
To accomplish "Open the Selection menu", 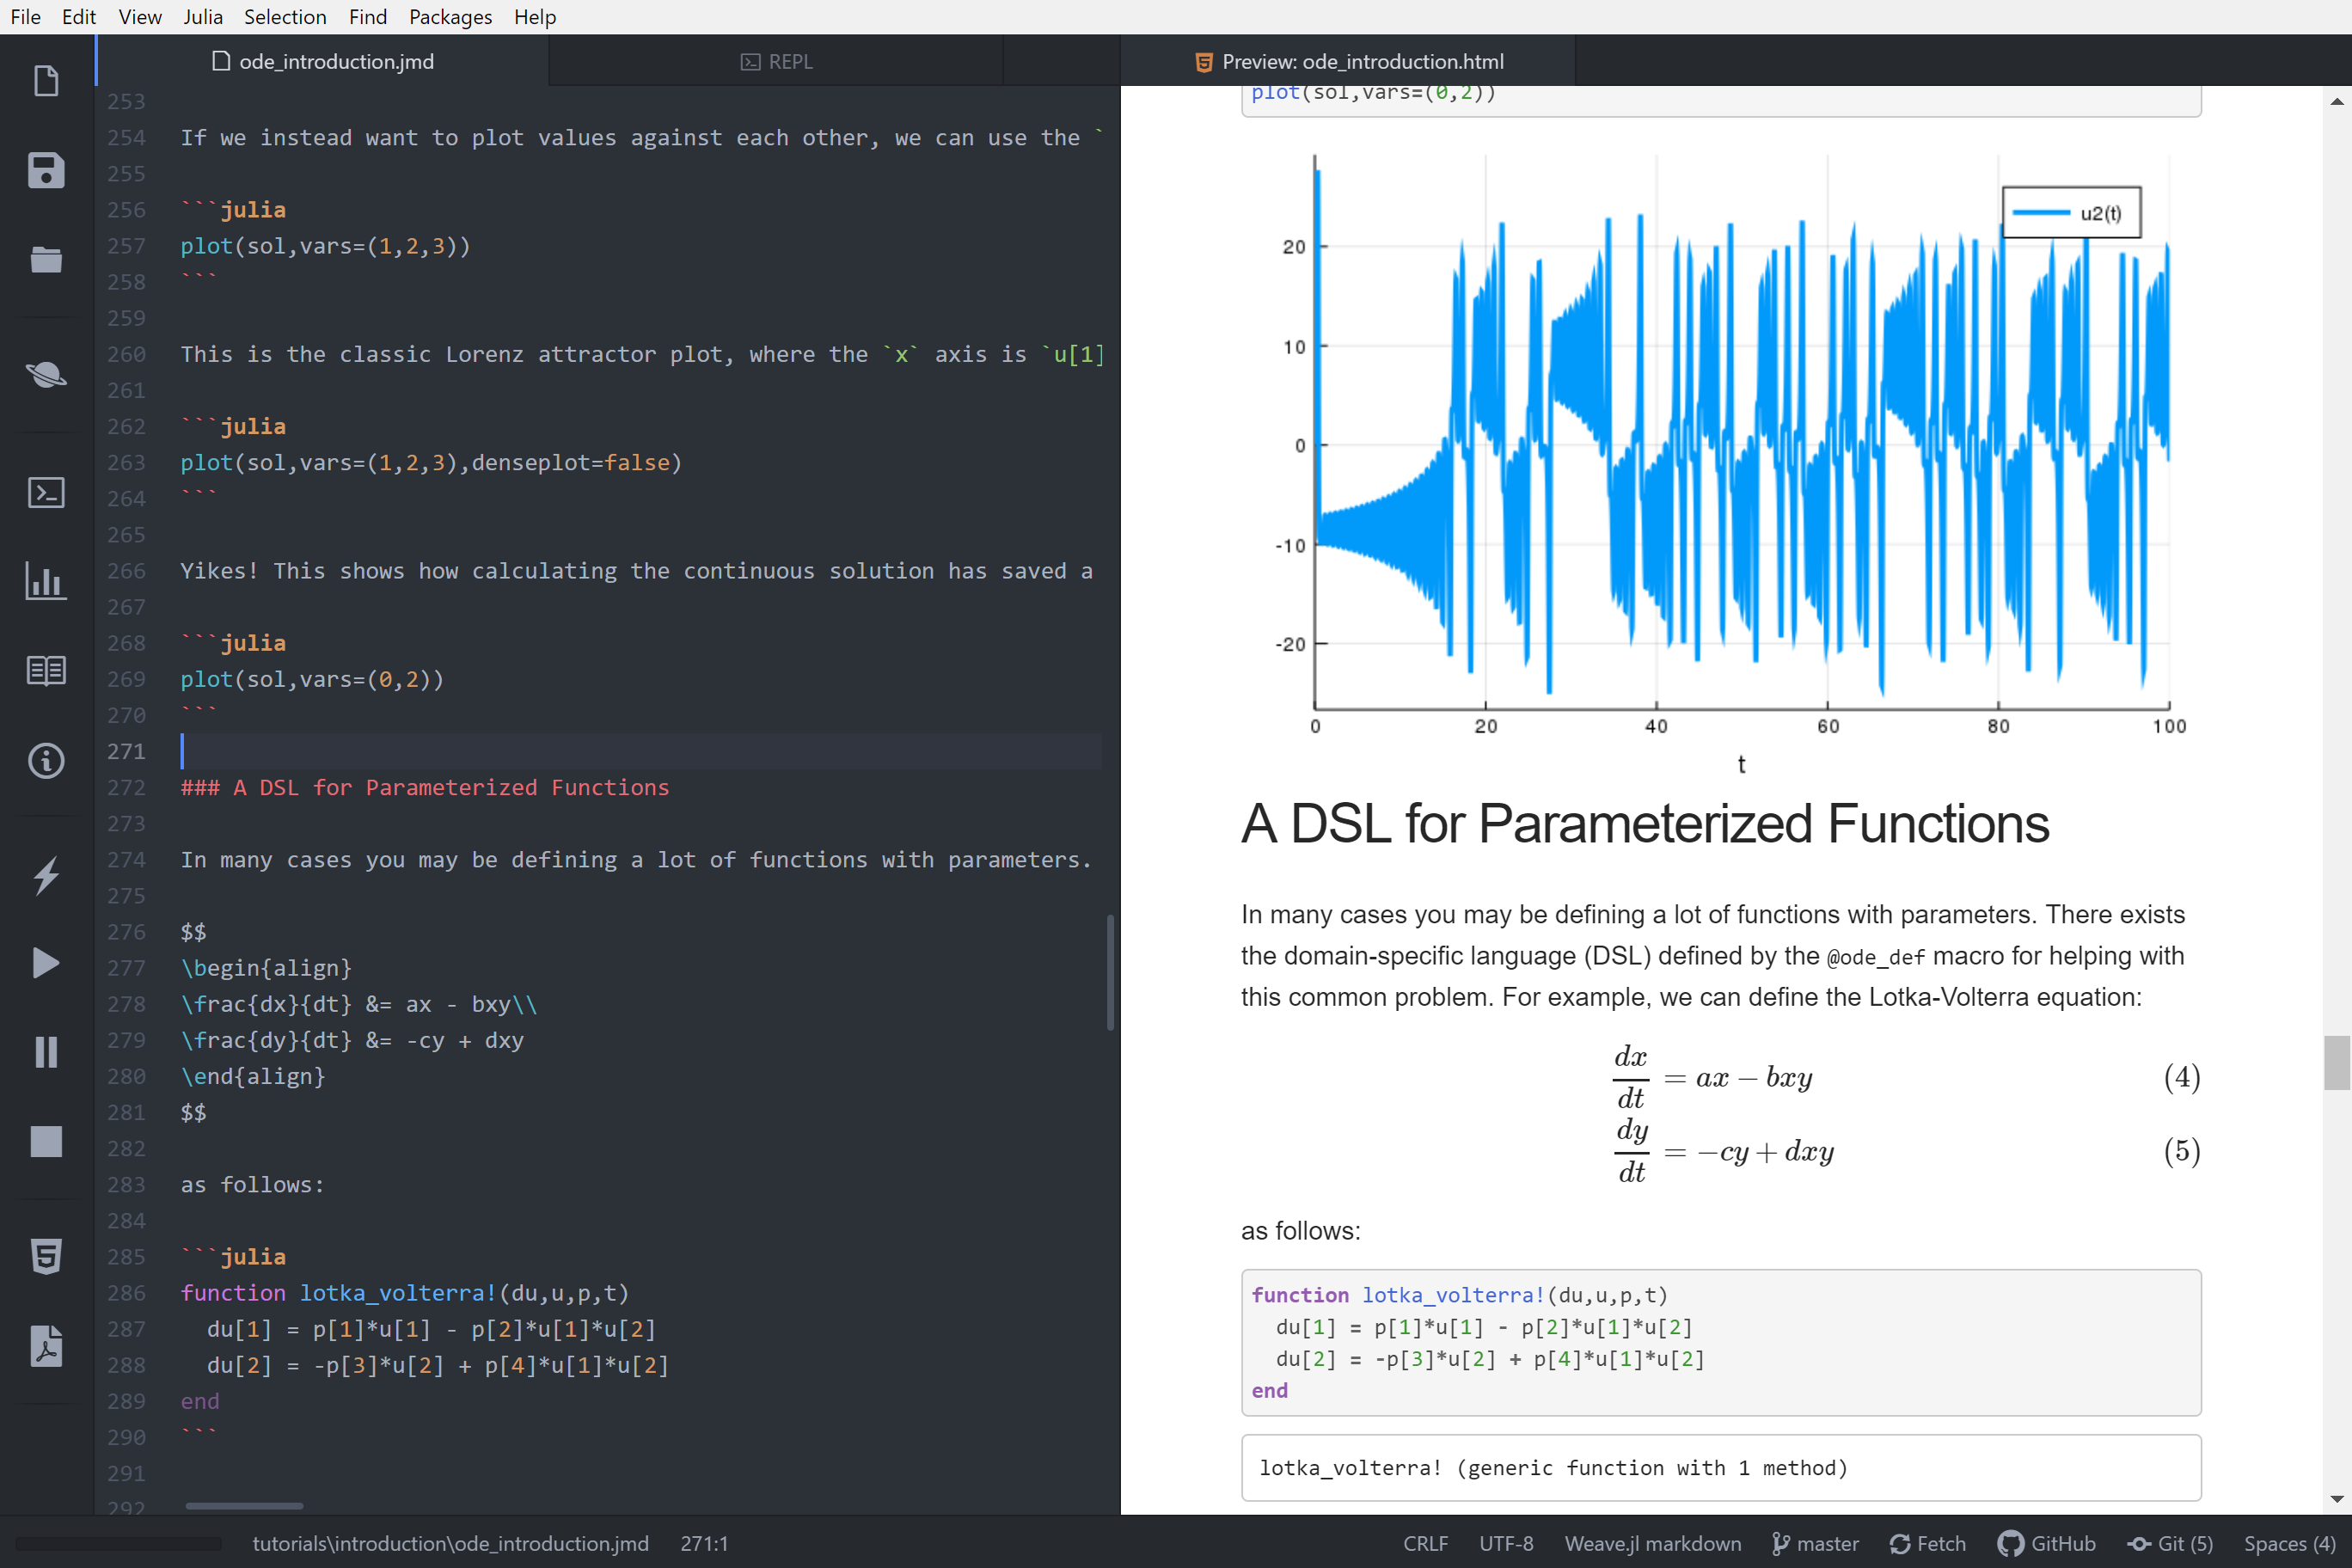I will click(285, 17).
